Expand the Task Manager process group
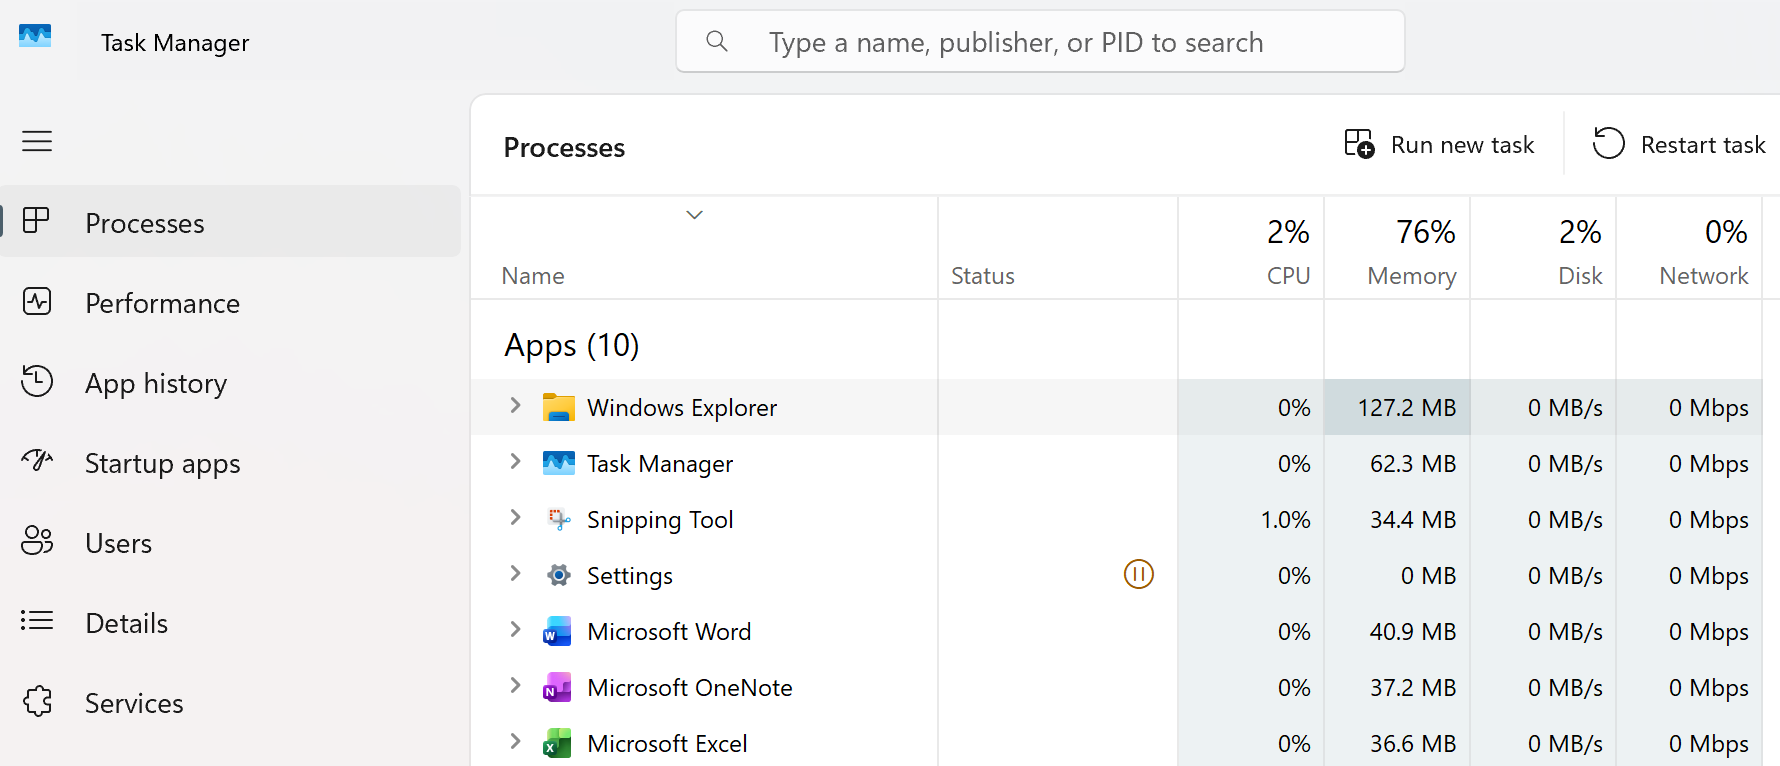Viewport: 1780px width, 766px height. pyautogui.click(x=515, y=461)
